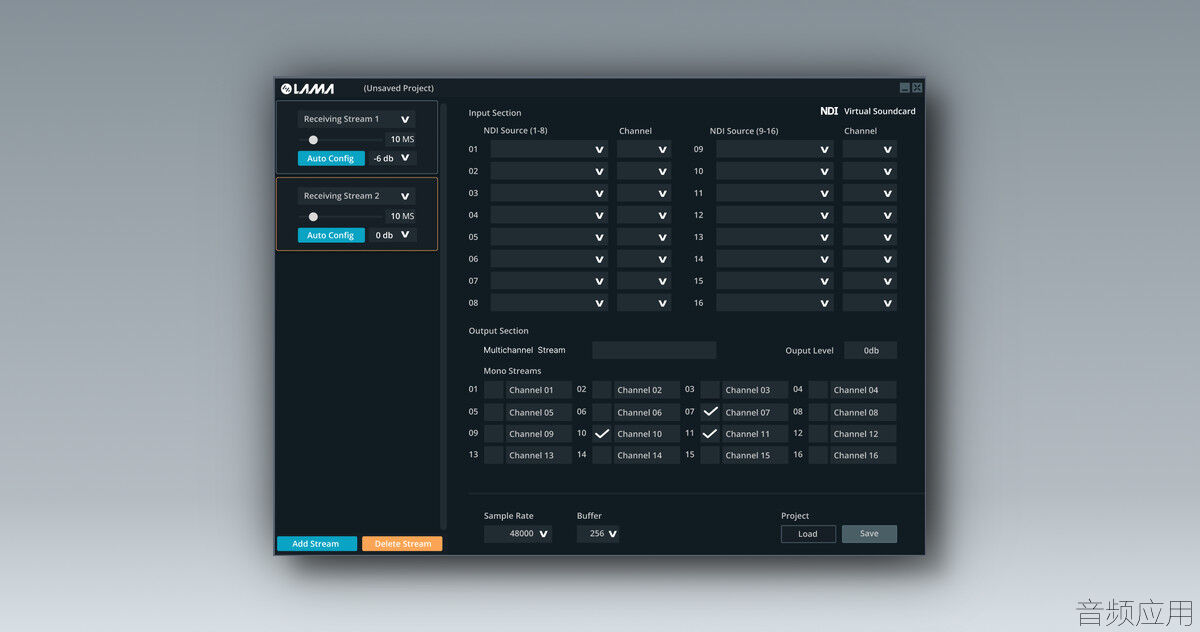The height and width of the screenshot is (632, 1200).
Task: Enable mono stream checkbox for Channel 06
Action: coord(602,412)
